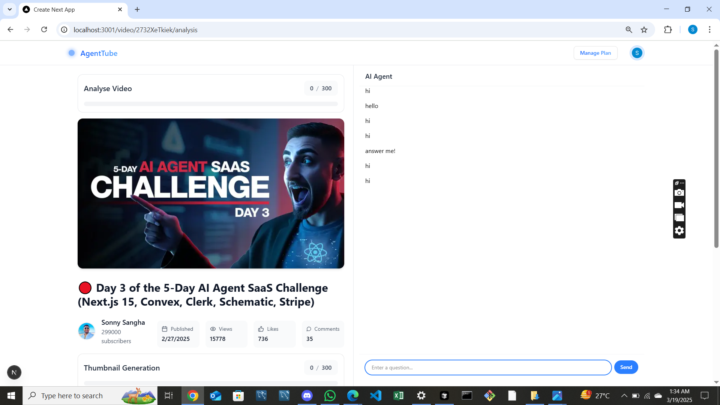
Task: Open the browser Extensions puzzle icon
Action: 668,30
